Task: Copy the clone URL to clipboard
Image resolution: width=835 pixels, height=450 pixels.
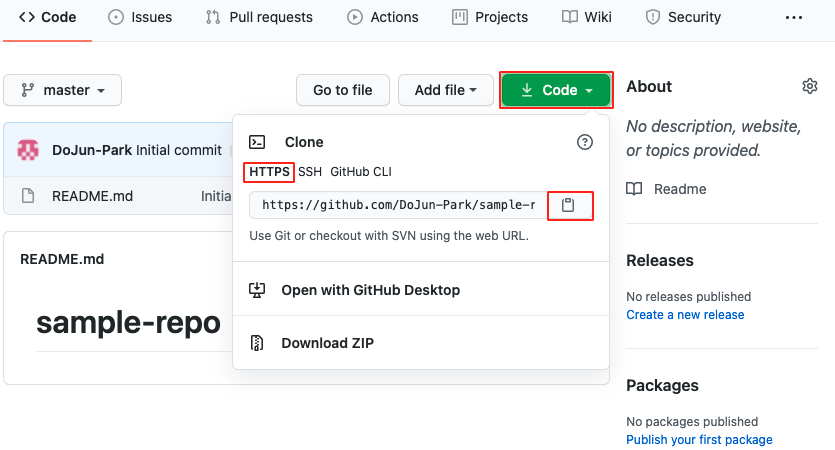Action: (x=568, y=205)
